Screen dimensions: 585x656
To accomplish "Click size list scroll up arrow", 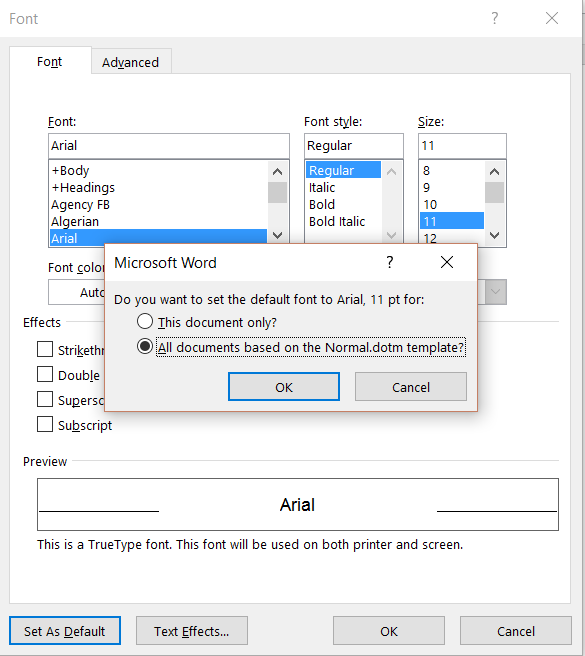I will pyautogui.click(x=494, y=172).
